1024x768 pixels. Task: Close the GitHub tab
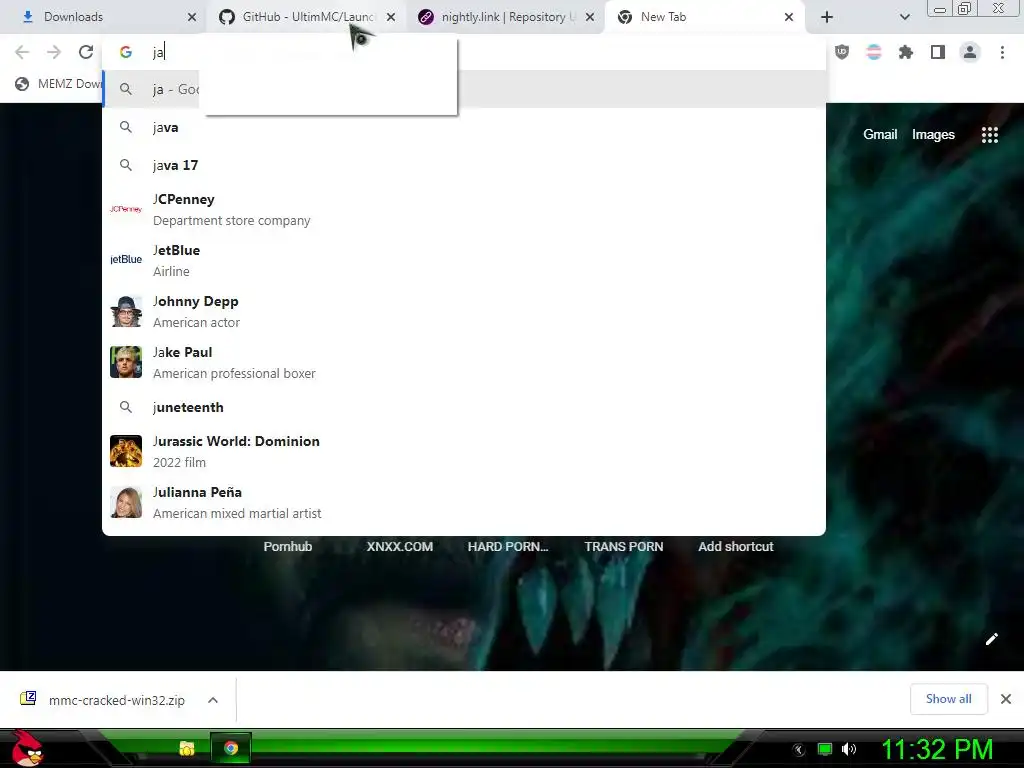pyautogui.click(x=391, y=17)
